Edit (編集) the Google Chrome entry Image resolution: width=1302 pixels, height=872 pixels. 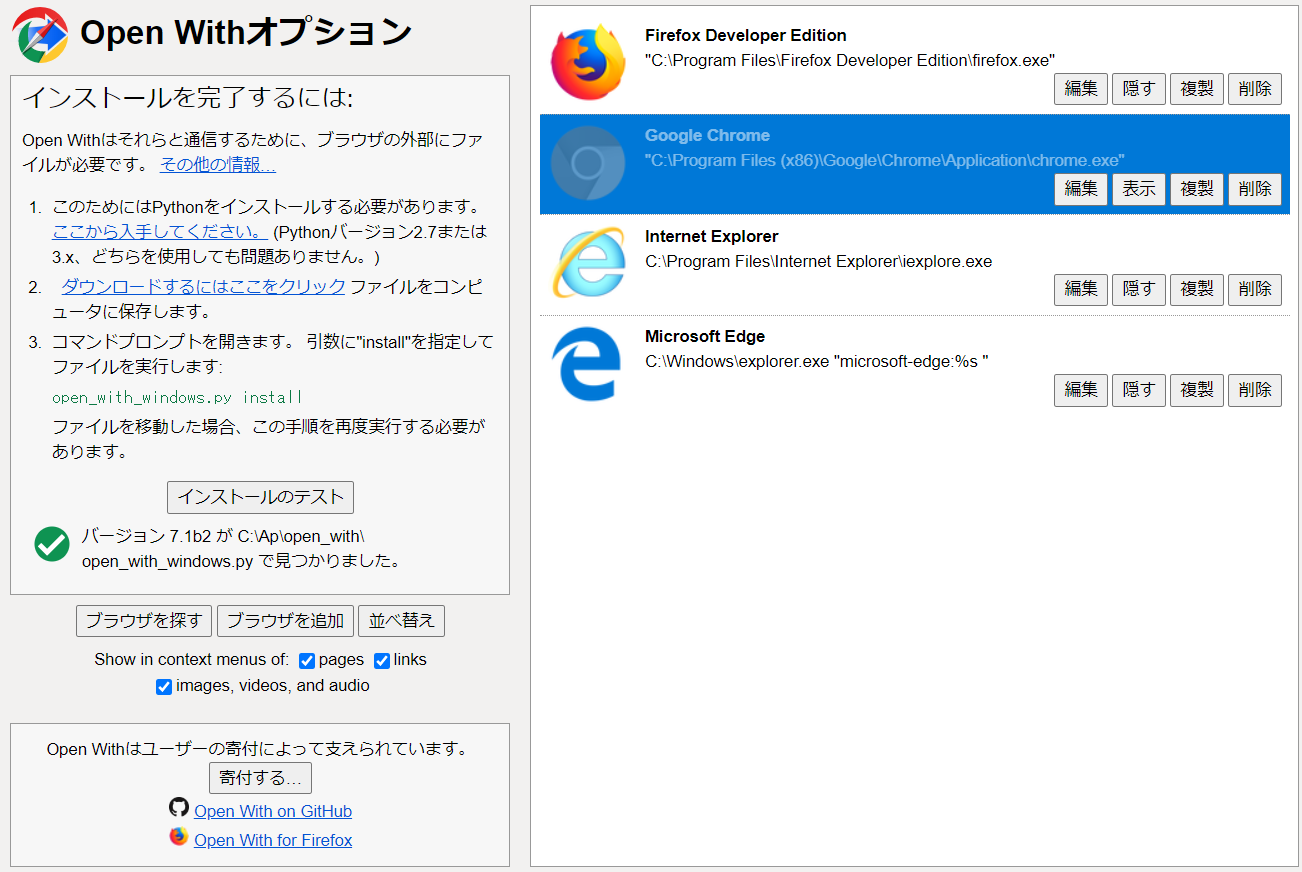[x=1081, y=189]
